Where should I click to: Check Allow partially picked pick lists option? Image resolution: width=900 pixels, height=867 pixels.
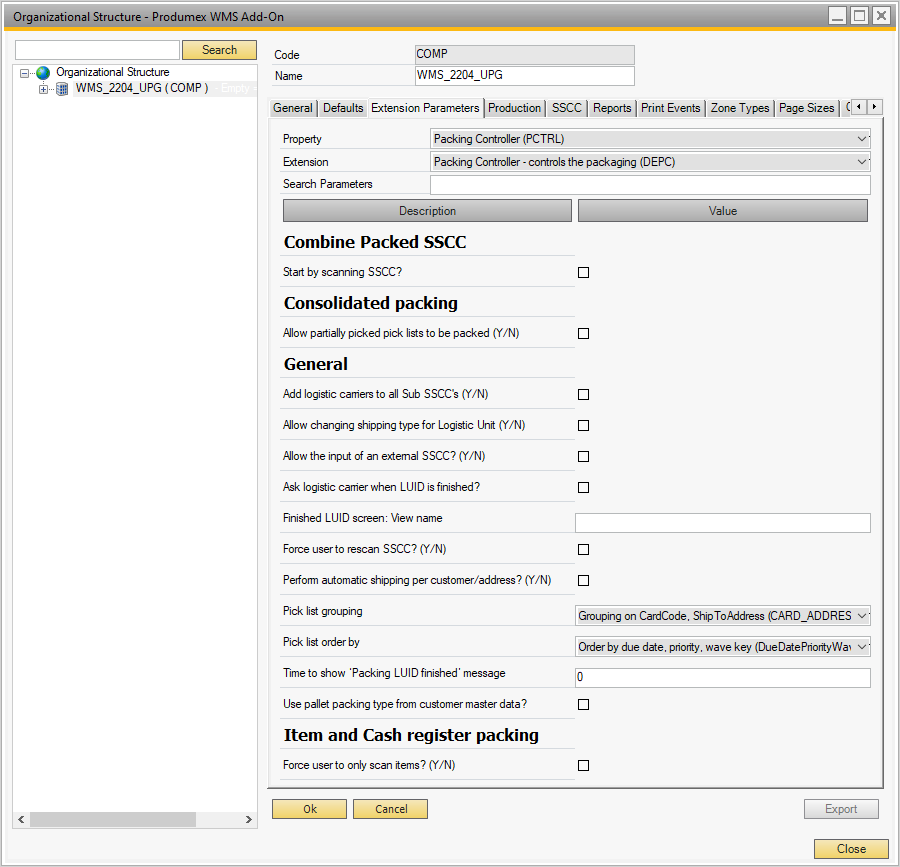(584, 333)
